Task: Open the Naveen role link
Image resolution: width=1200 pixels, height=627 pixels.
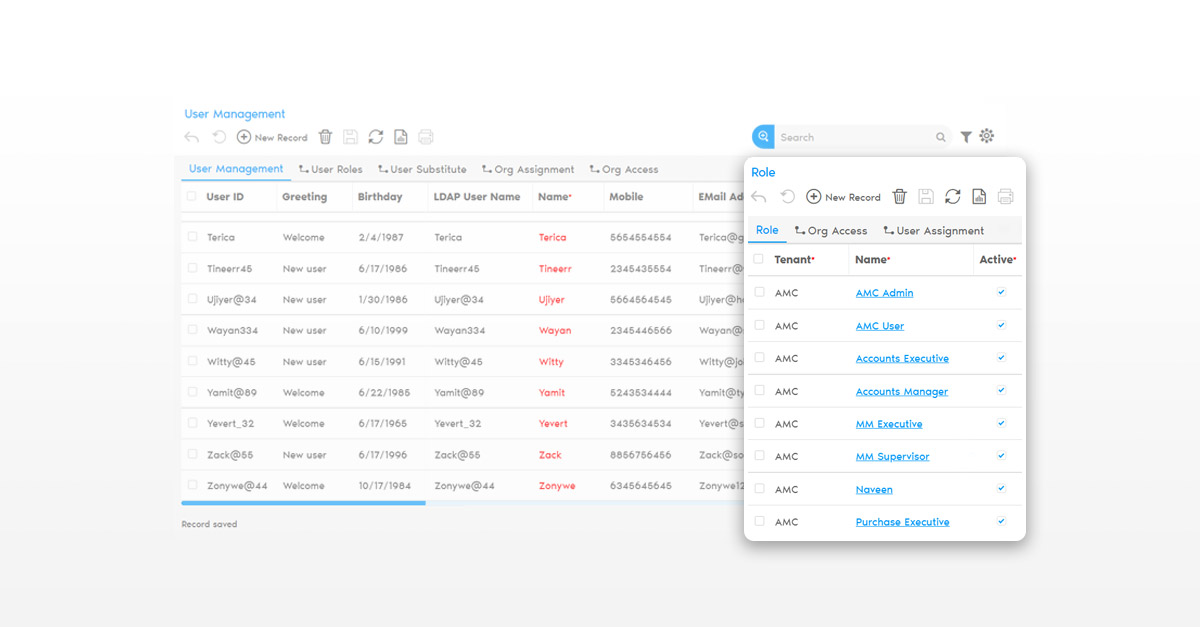Action: 874,490
